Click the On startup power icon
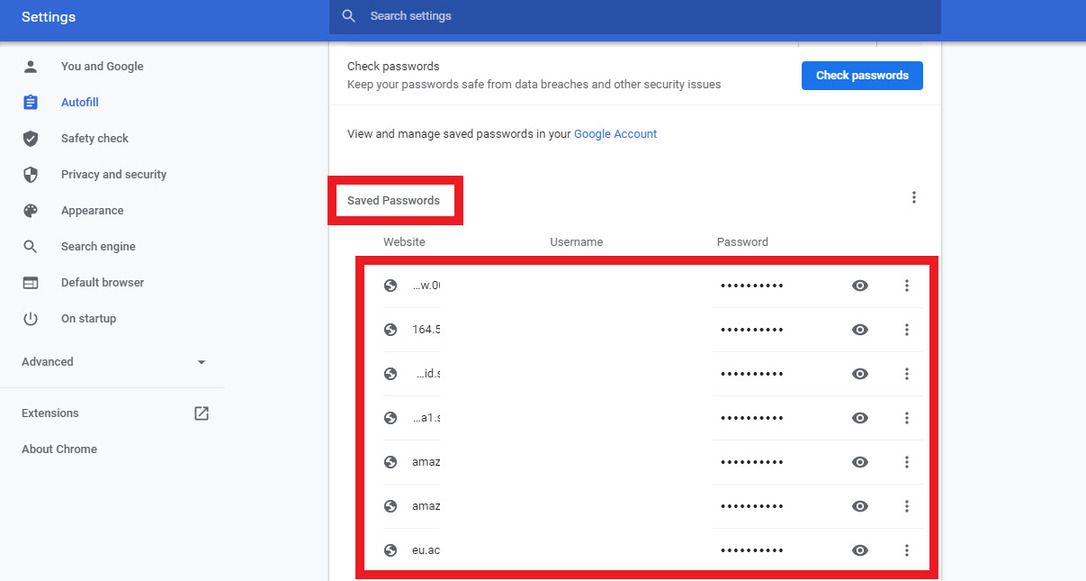Viewport: 1086px width, 581px height. (31, 319)
